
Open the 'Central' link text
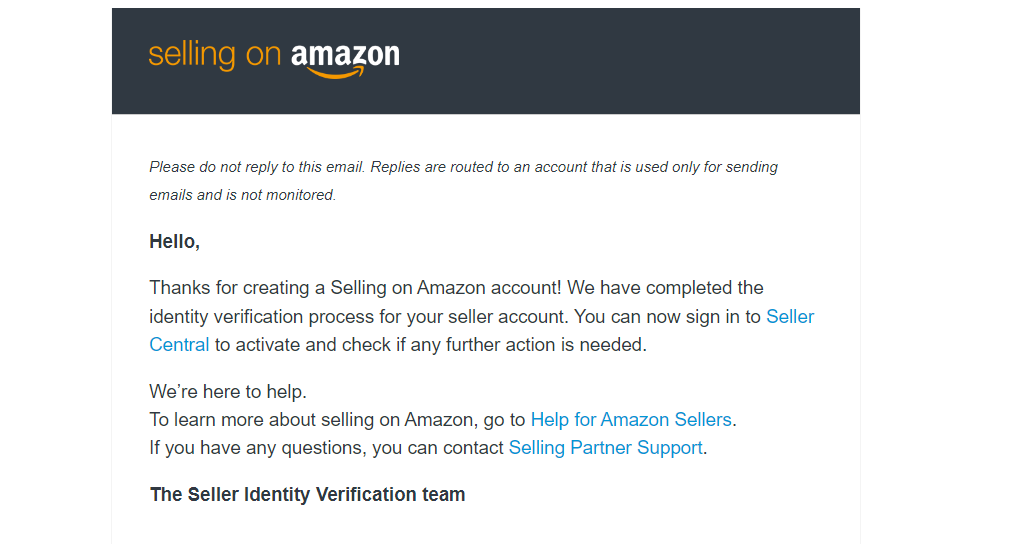(x=179, y=345)
